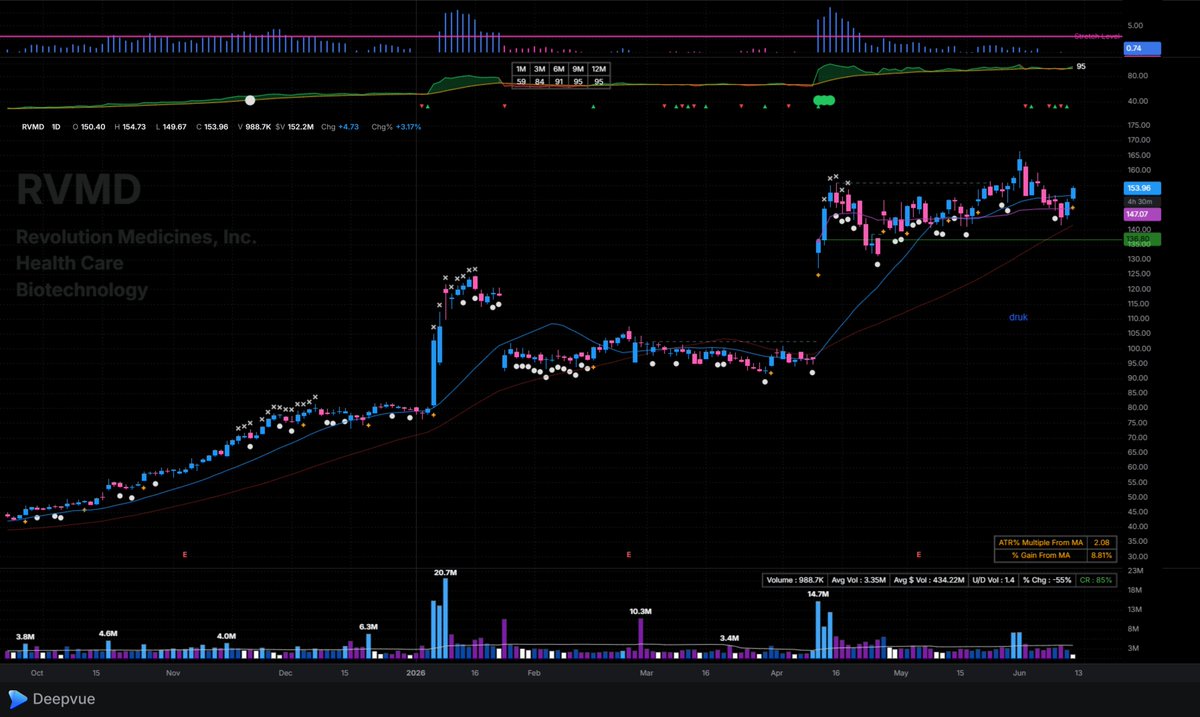Screen dimensions: 1200x717
Task: Click the 20.7M volume peak label
Action: (445, 573)
